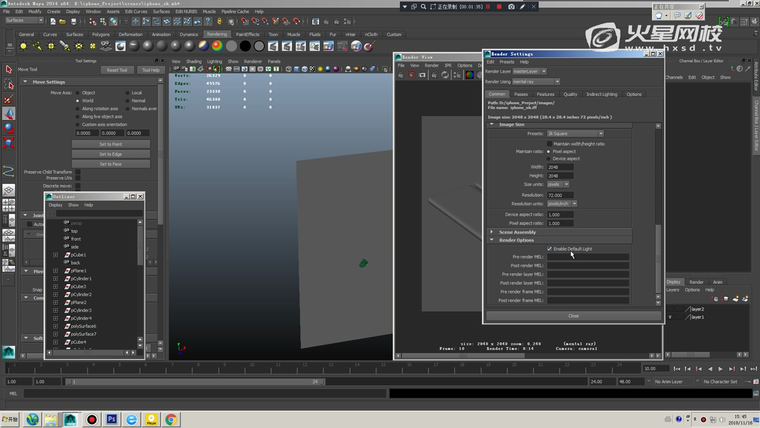Switch to the Indirect Lighting tab
760x428 pixels.
tap(601, 94)
